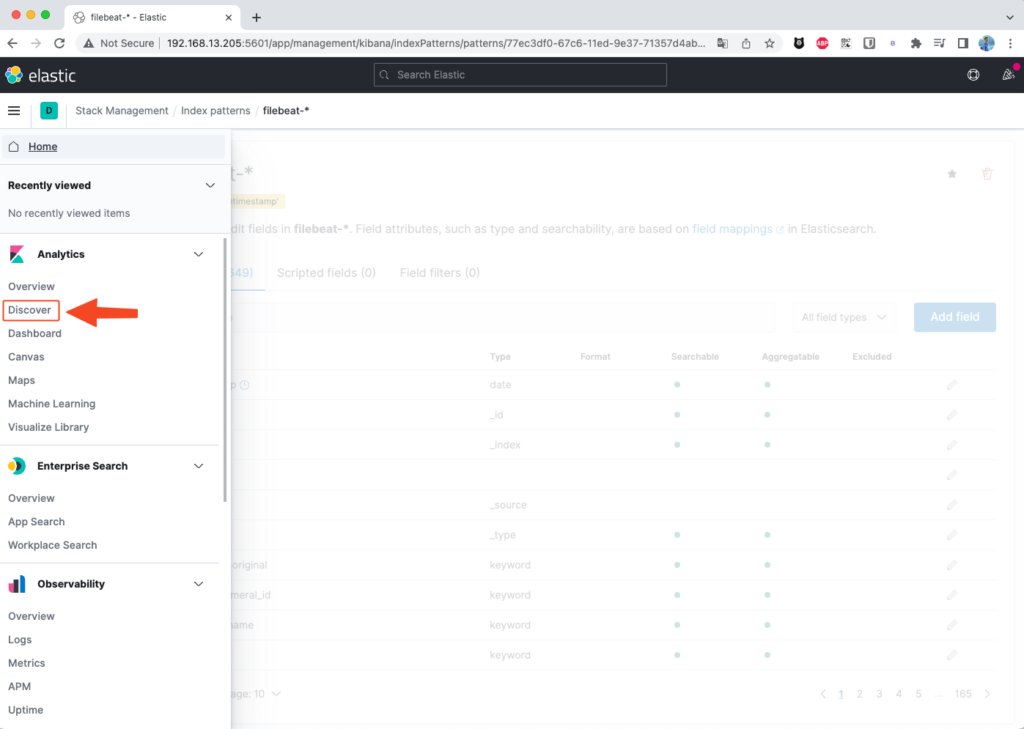Screen dimensions: 1024x729
Task: Collapse the Enterprise Search section chevron
Action: (199, 466)
